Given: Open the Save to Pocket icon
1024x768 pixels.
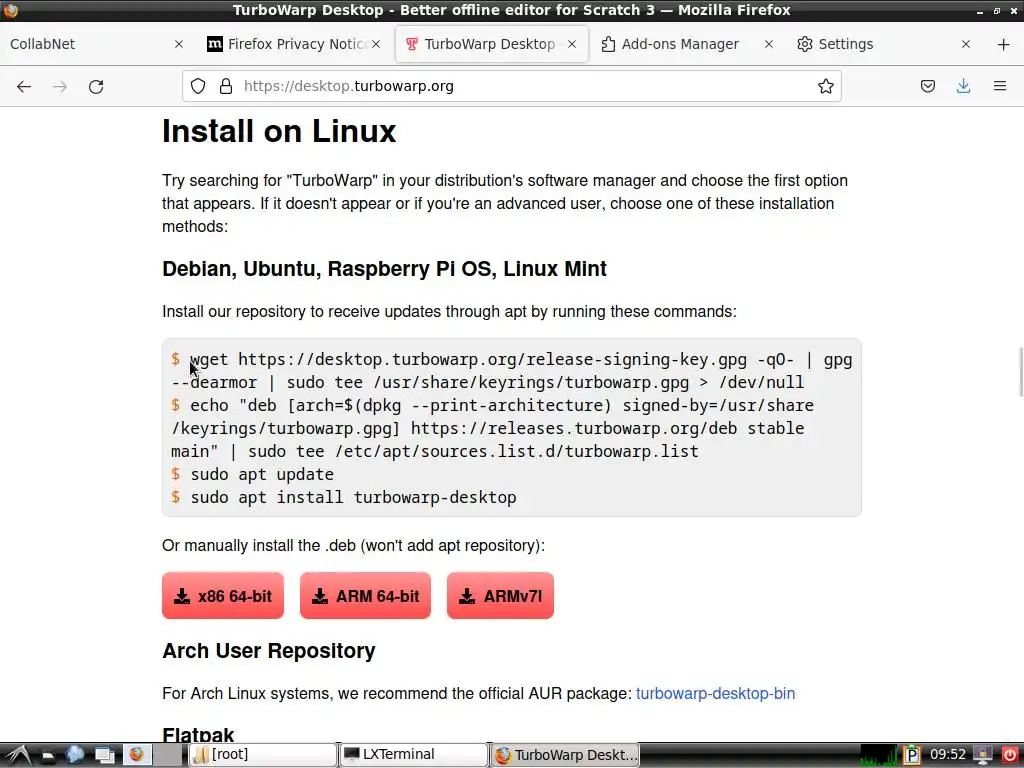Looking at the screenshot, I should coord(927,86).
